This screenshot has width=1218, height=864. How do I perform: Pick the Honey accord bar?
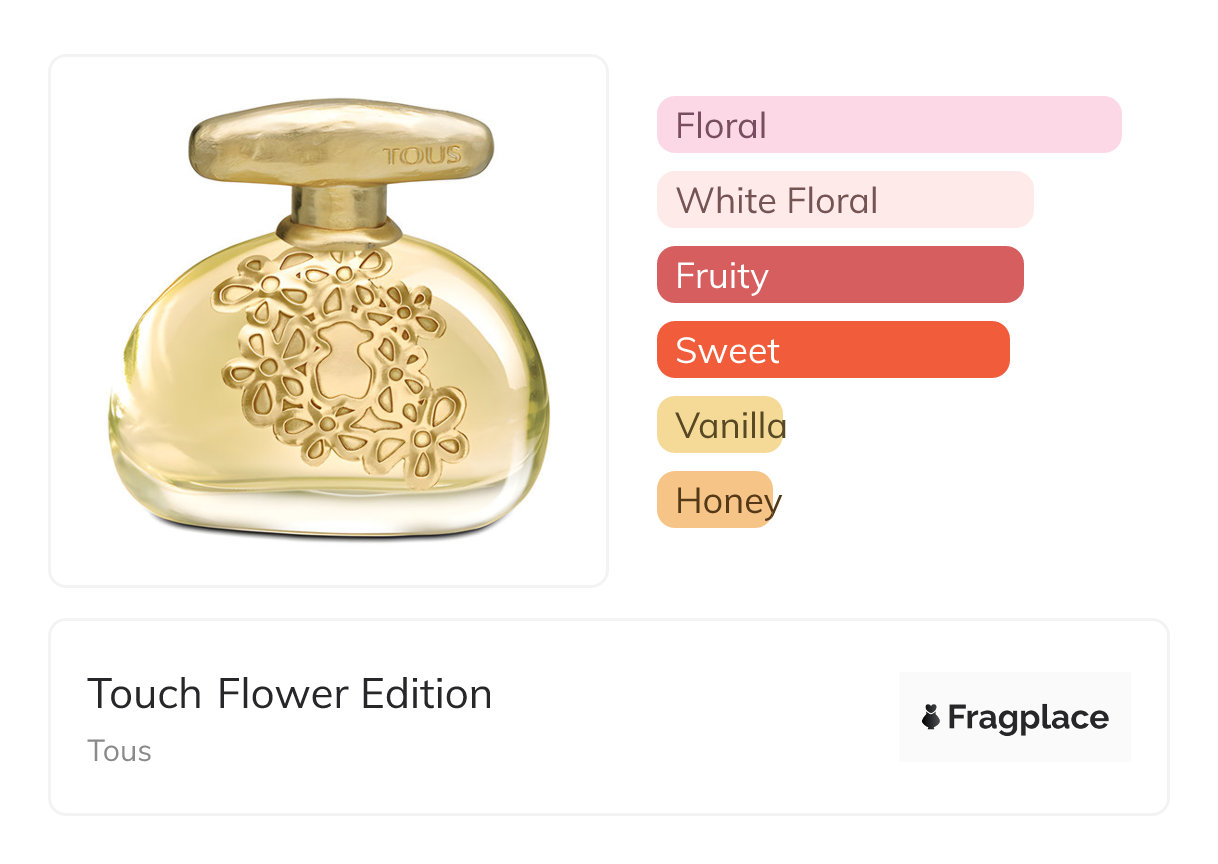[x=715, y=500]
